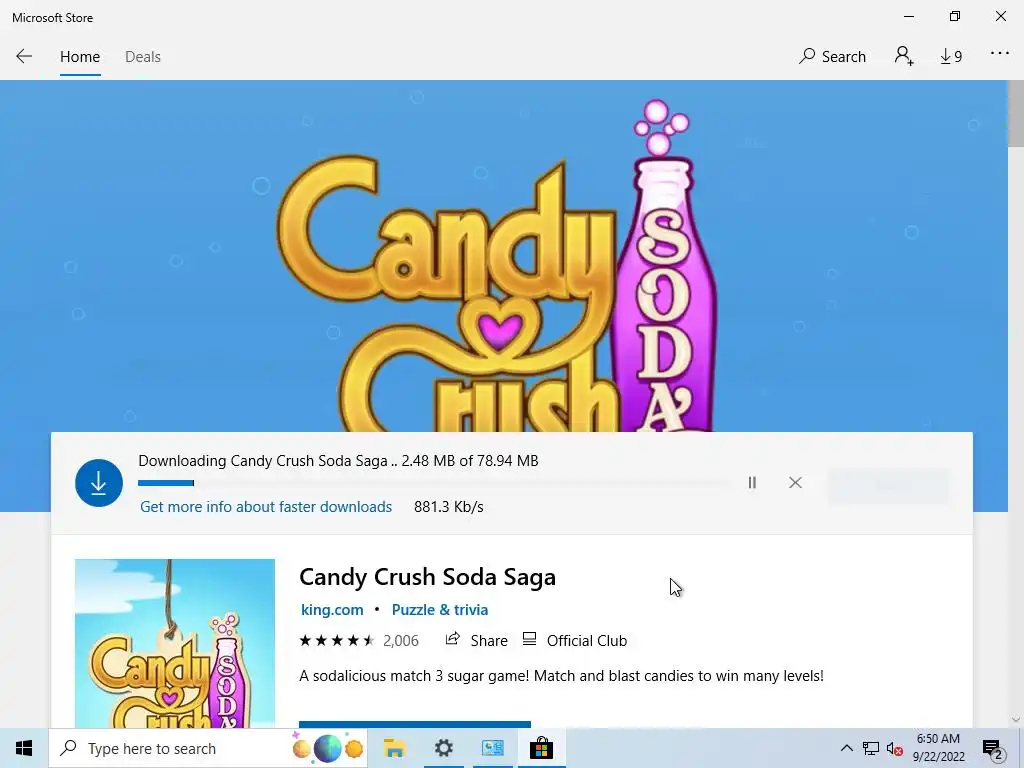The image size is (1024, 768).
Task: Open Settings from the taskbar
Action: coord(443,748)
